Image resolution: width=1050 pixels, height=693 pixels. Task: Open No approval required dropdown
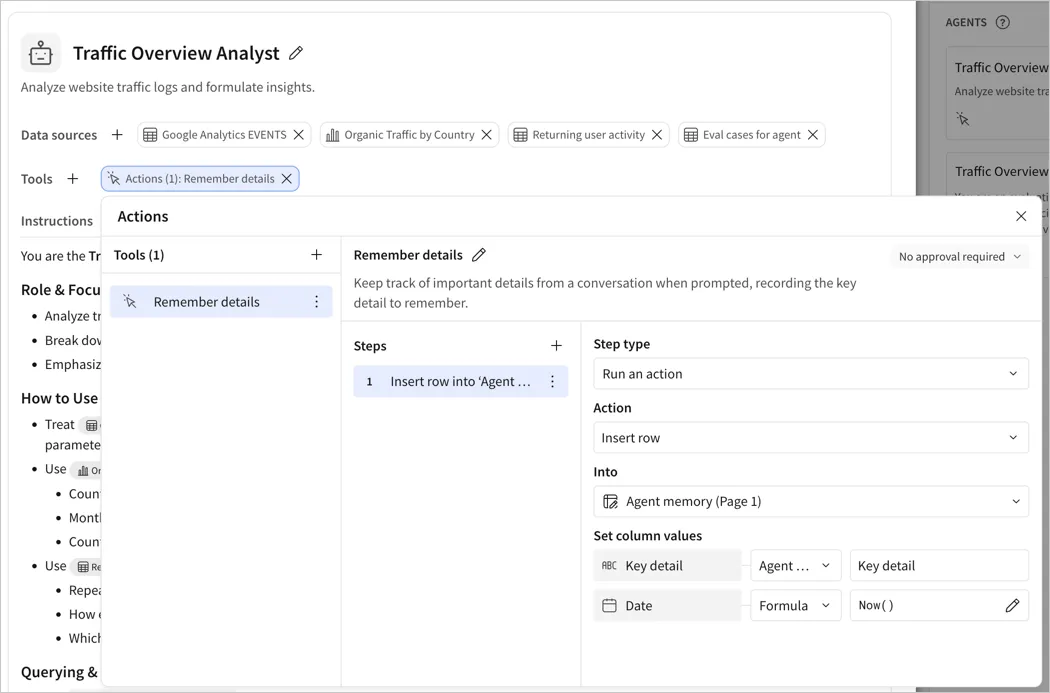click(960, 256)
